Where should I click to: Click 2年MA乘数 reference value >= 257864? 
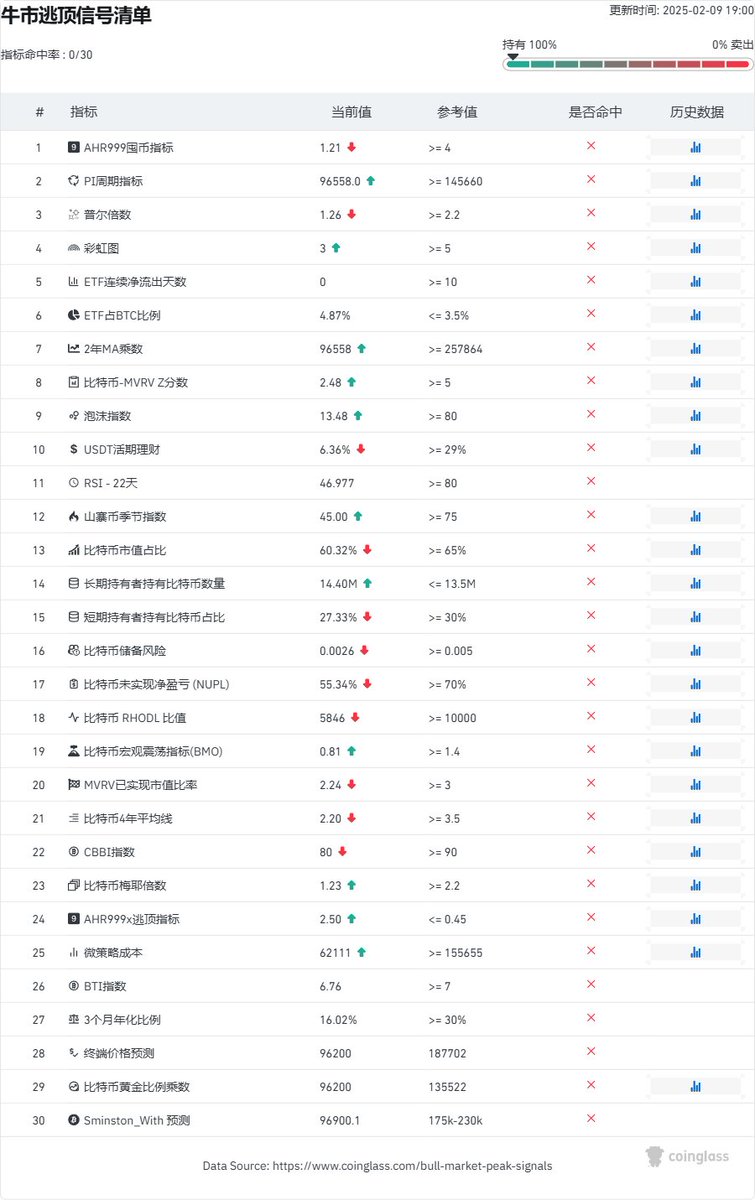[x=456, y=349]
